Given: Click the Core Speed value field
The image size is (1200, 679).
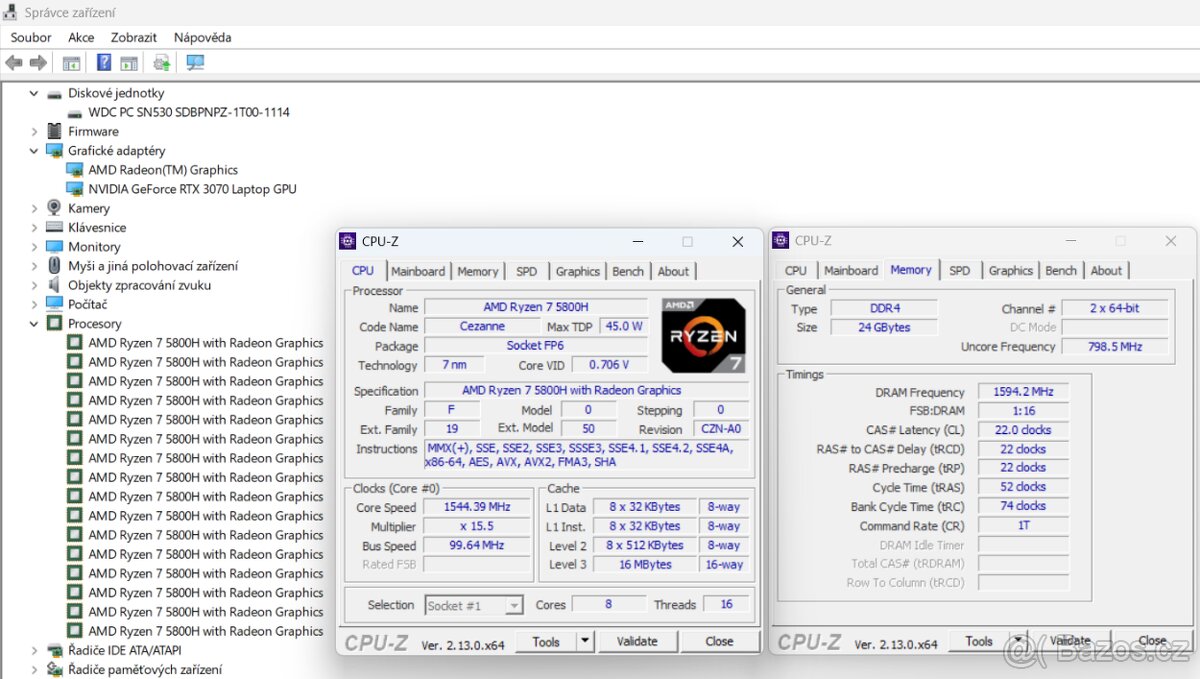Looking at the screenshot, I should click(x=476, y=507).
